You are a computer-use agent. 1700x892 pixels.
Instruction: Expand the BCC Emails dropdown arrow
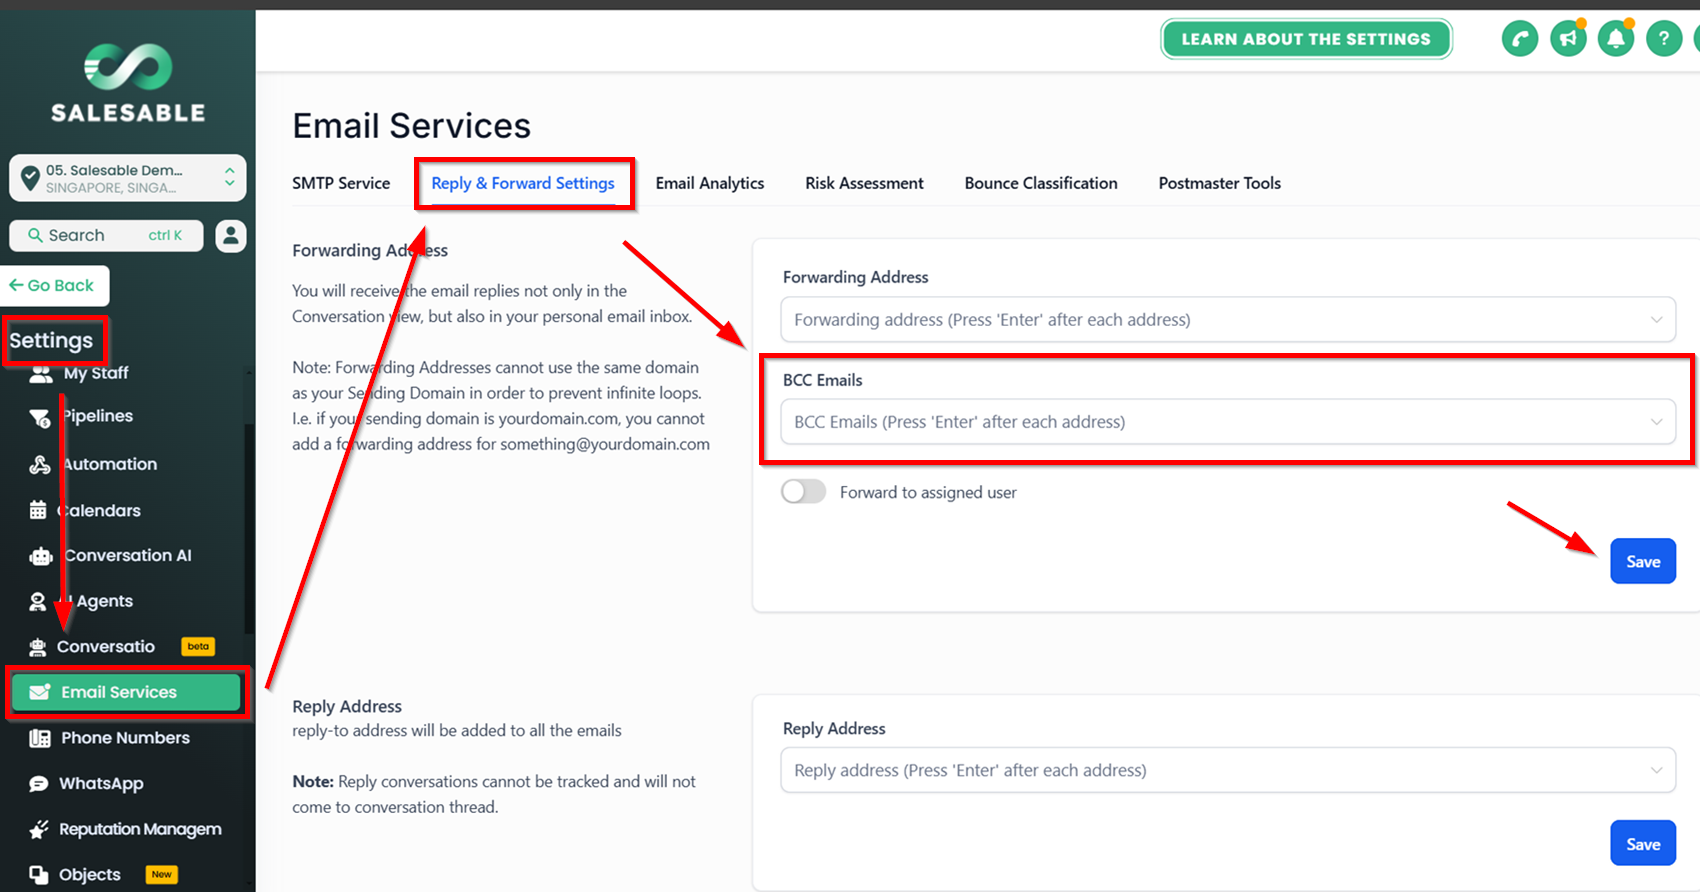[x=1656, y=422]
